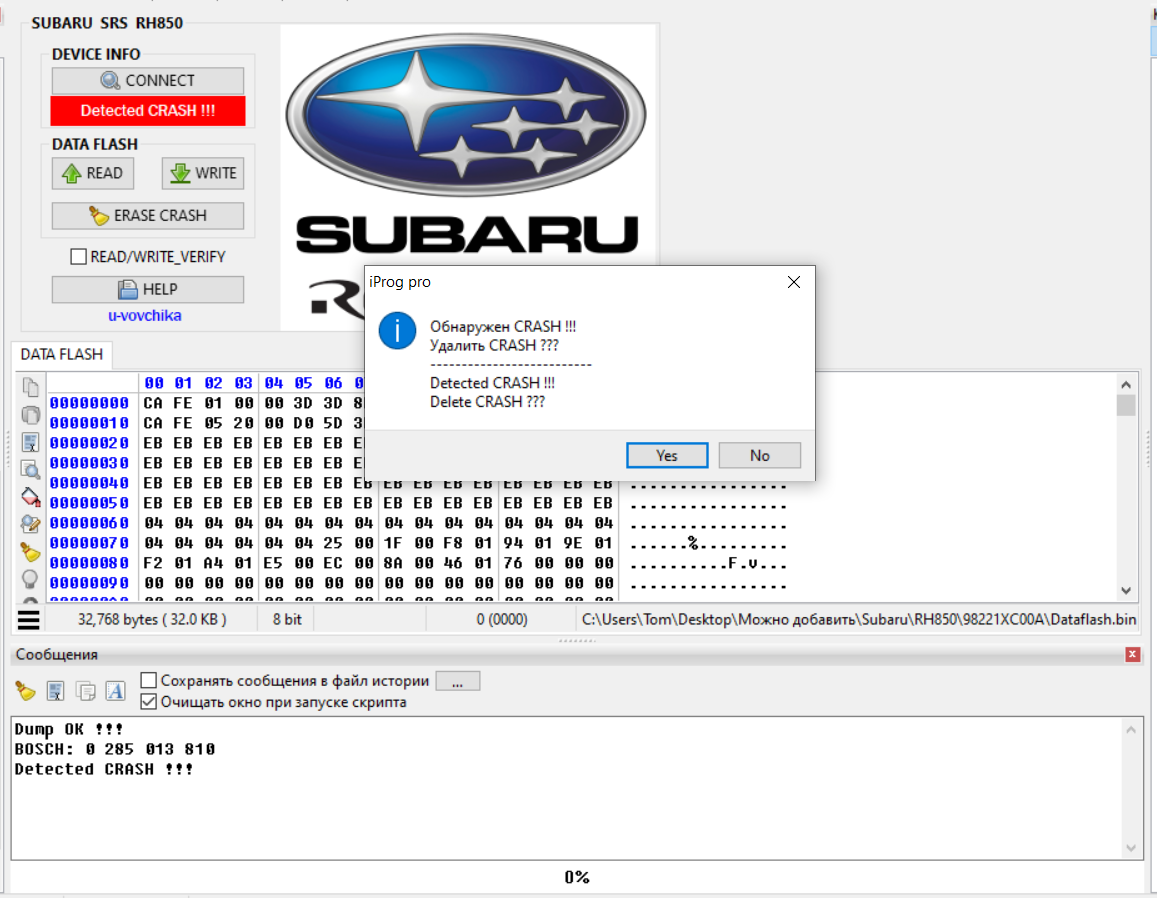Click No in the iProg pro dialog
The width and height of the screenshot is (1157, 898).
click(x=759, y=455)
